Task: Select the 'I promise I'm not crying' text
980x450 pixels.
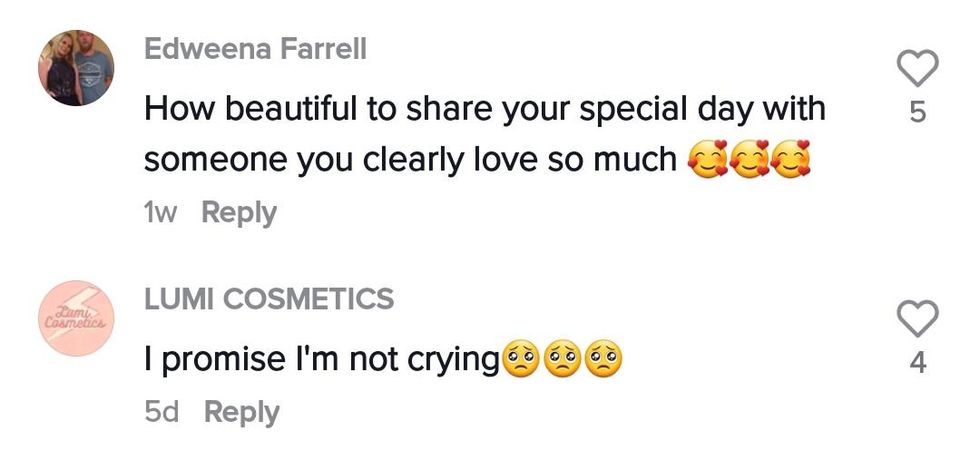Action: [x=320, y=360]
